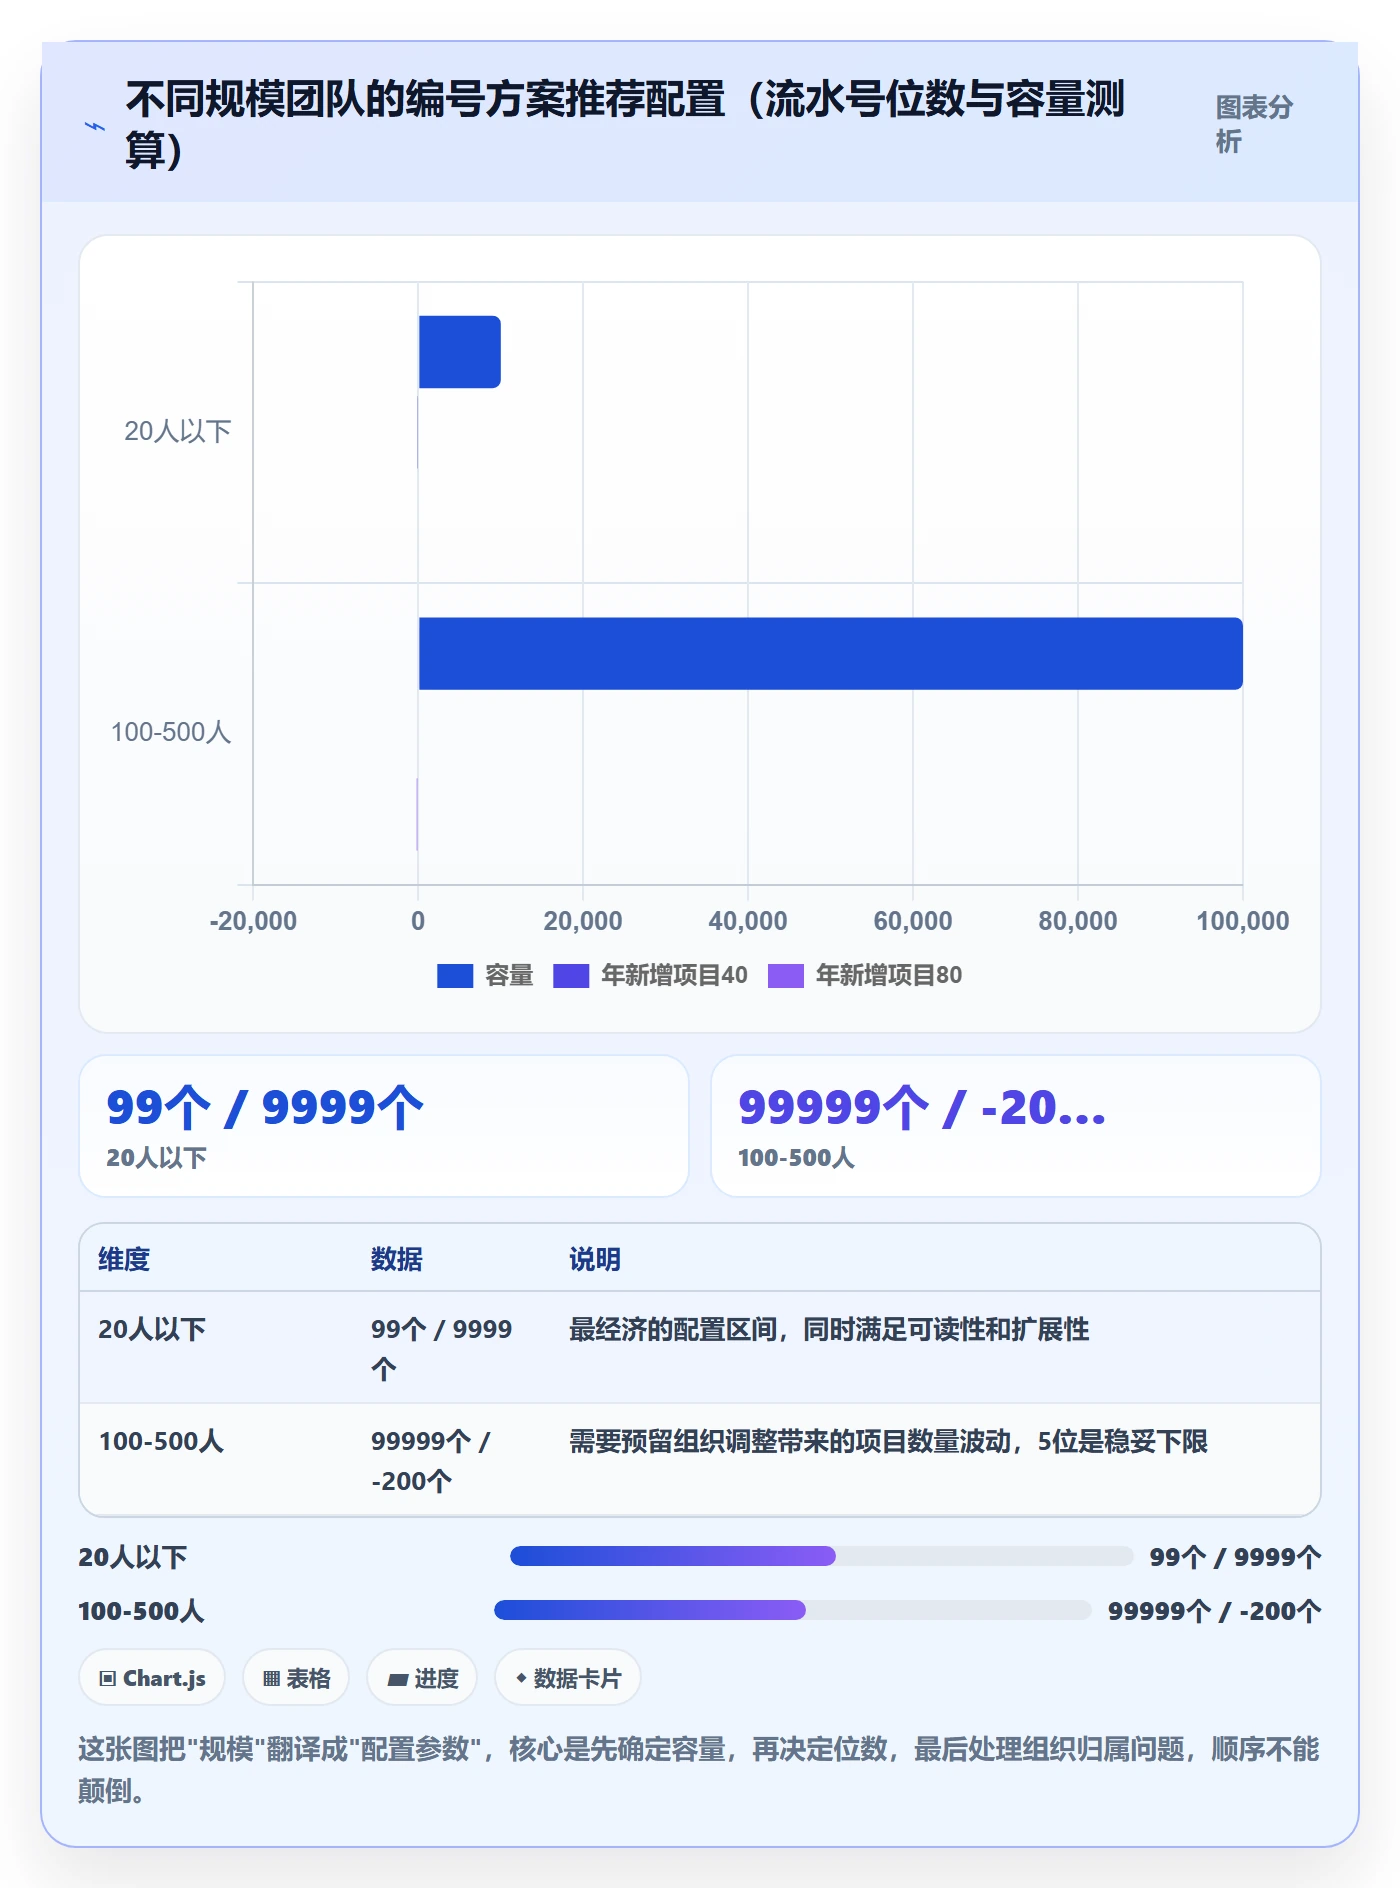Toggle the 年新增项目40 legend entry
This screenshot has height=1888, width=1400.
[x=650, y=975]
